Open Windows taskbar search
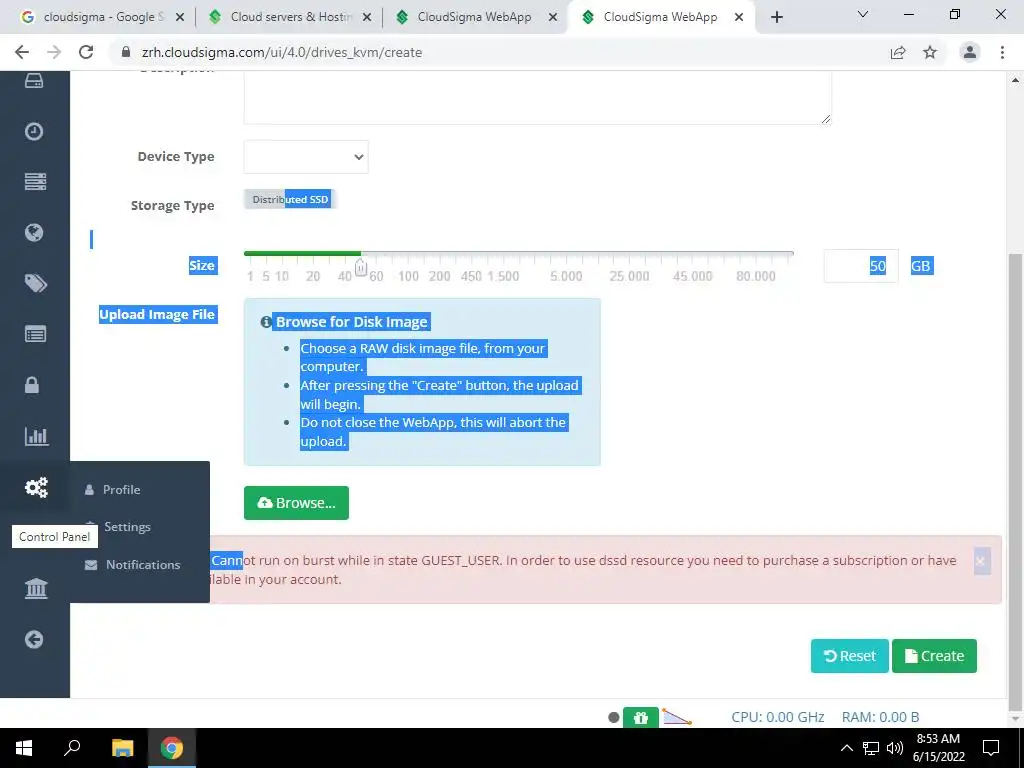This screenshot has width=1024, height=768. (x=72, y=748)
